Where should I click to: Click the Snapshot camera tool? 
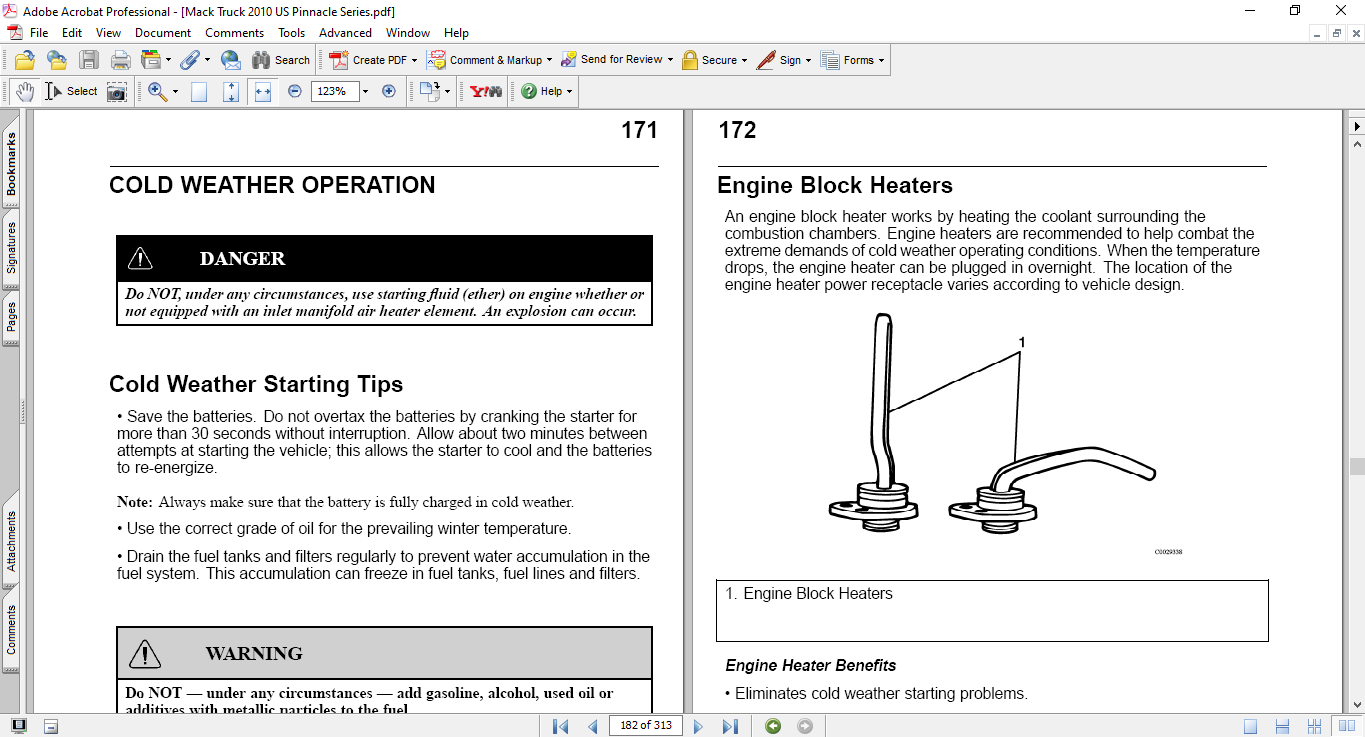(x=117, y=91)
